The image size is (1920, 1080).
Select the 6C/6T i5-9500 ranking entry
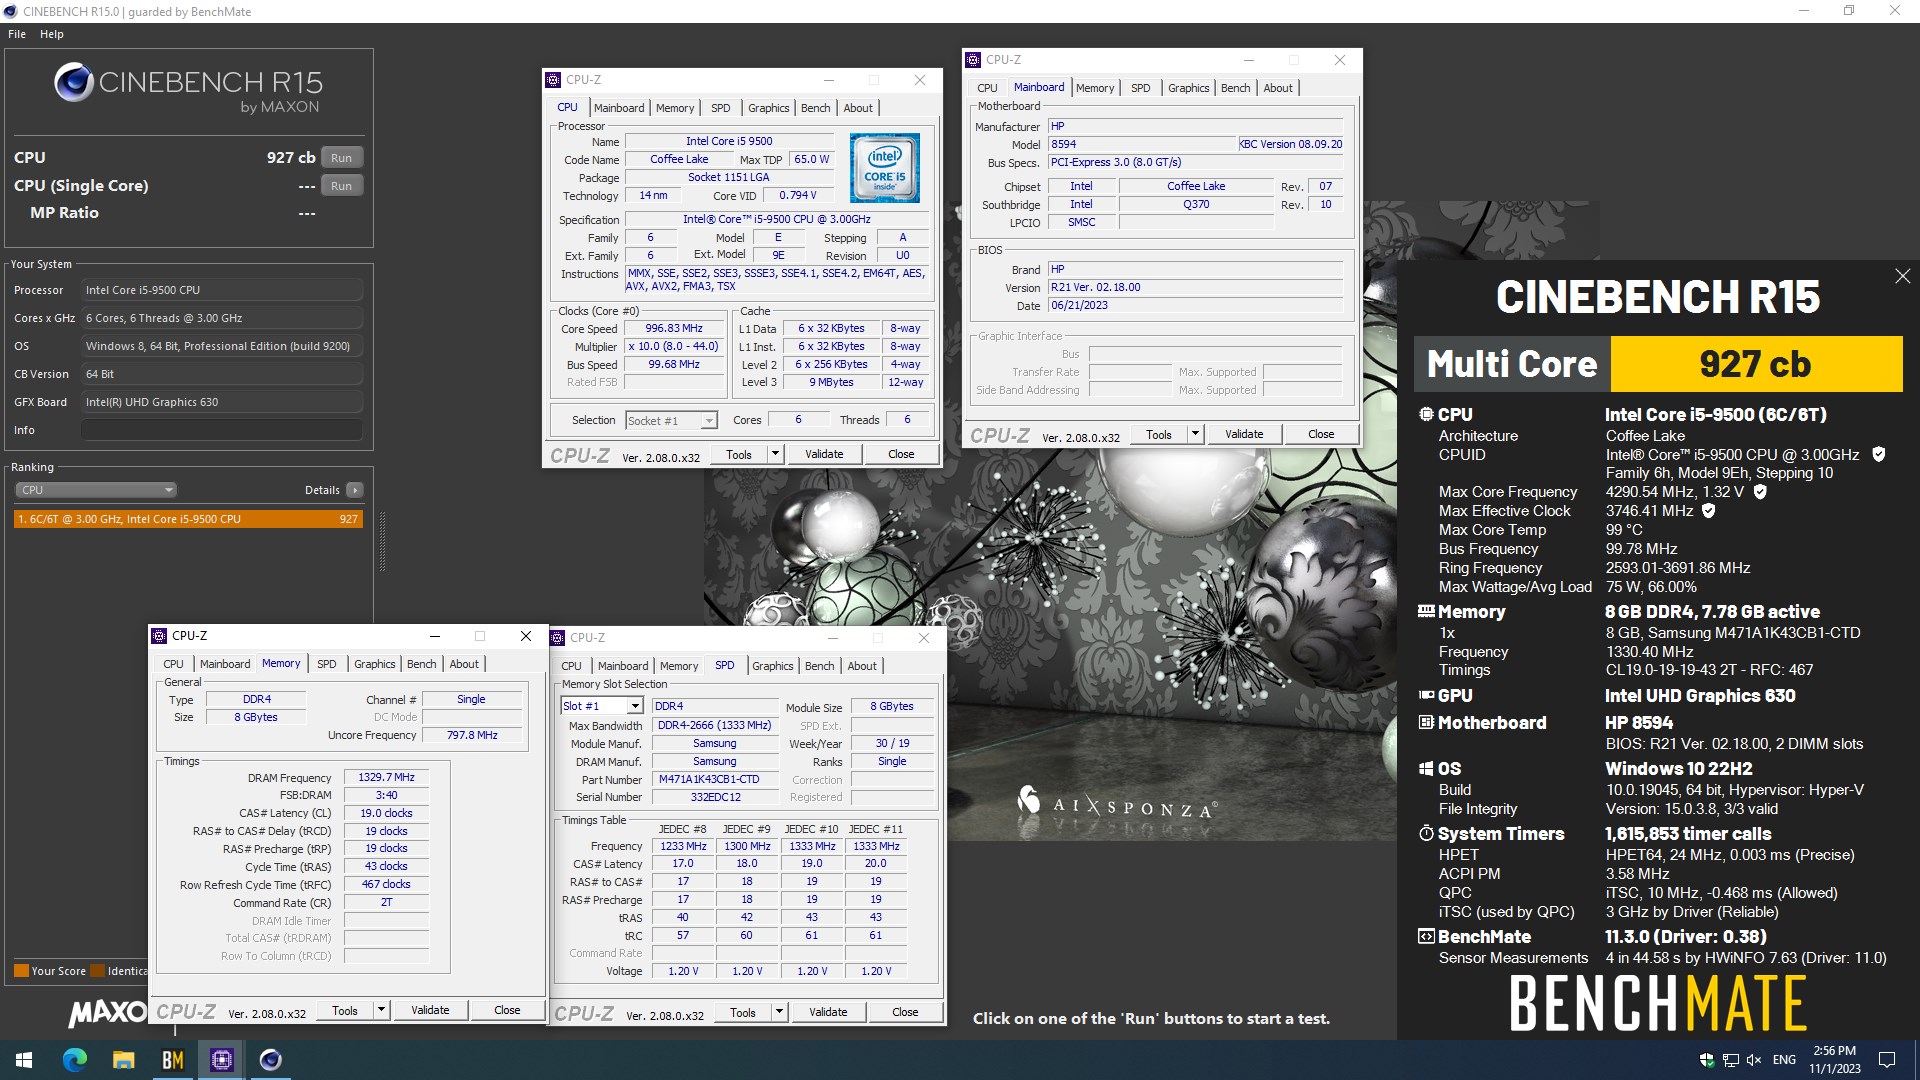coord(188,519)
